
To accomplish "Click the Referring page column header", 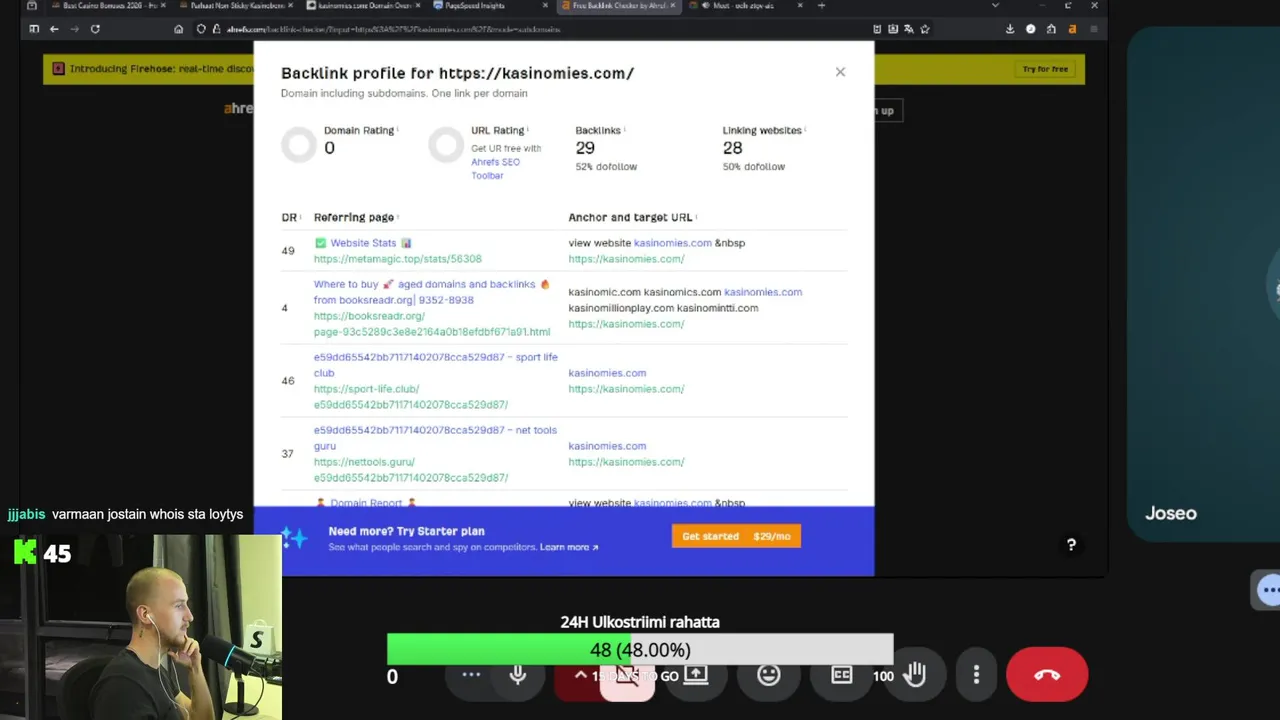I will [x=354, y=217].
